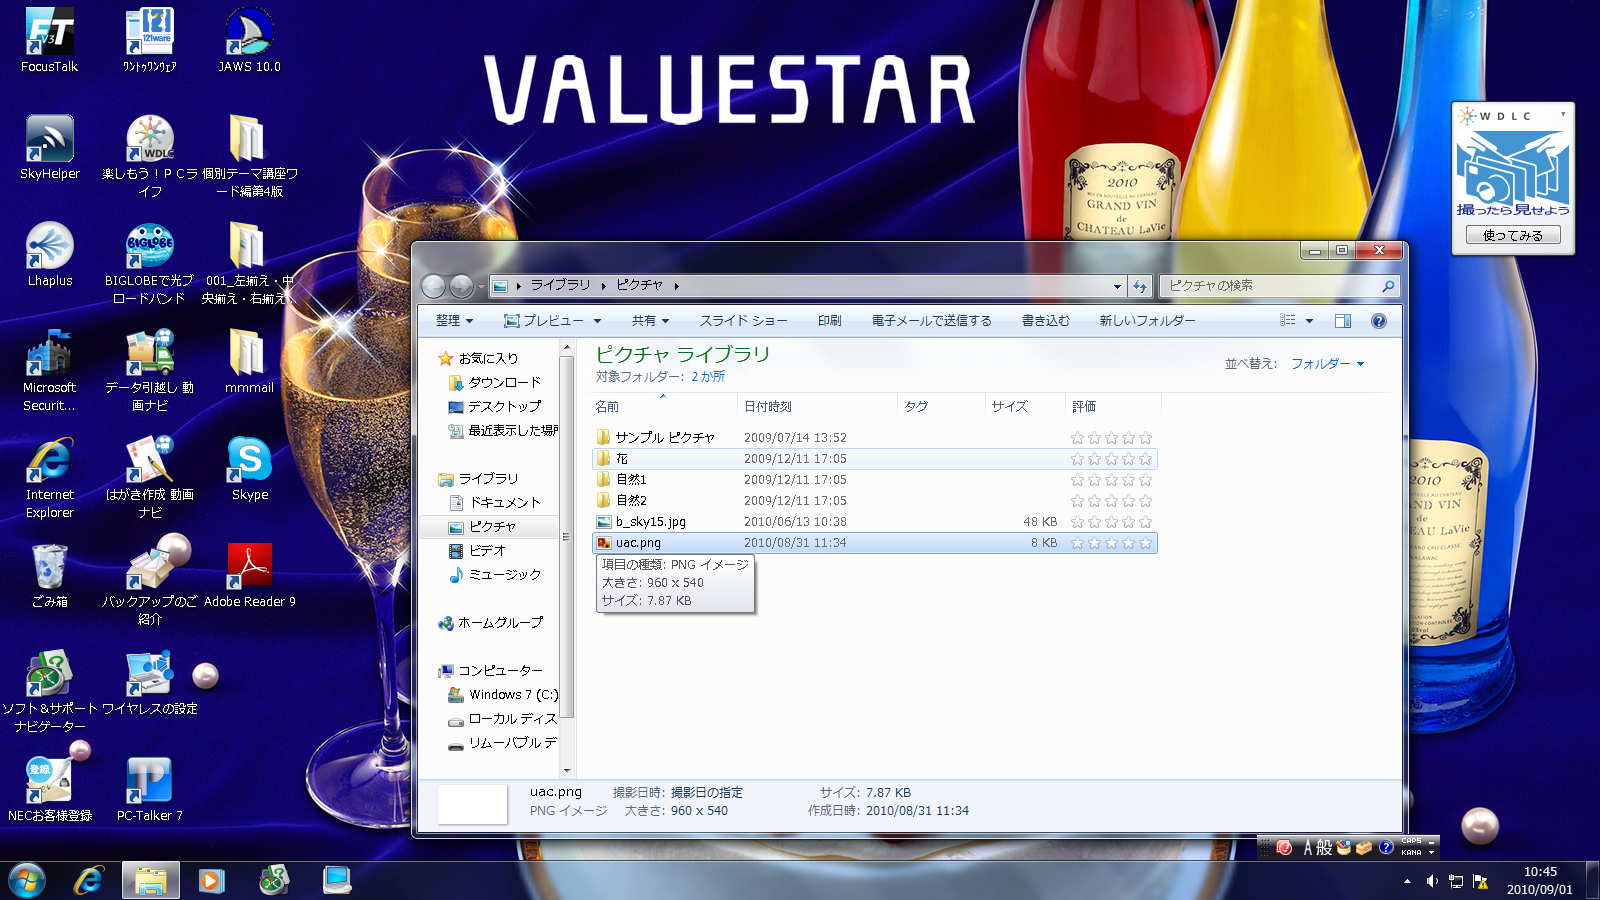Open Microsoft Security desktop icon
This screenshot has height=900, width=1600.
click(x=49, y=370)
